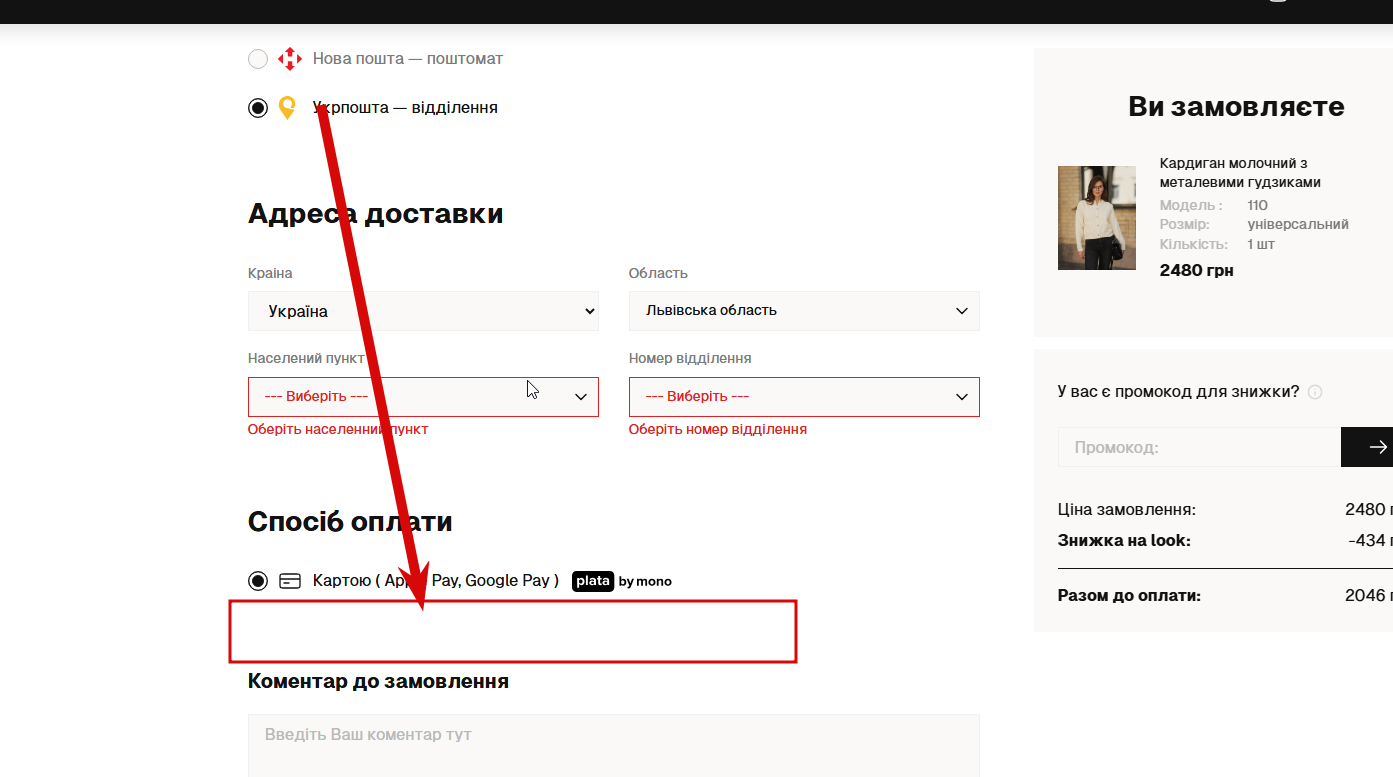The width and height of the screenshot is (1393, 777).
Task: Select Укрпошта — відділення radio button
Action: point(258,108)
